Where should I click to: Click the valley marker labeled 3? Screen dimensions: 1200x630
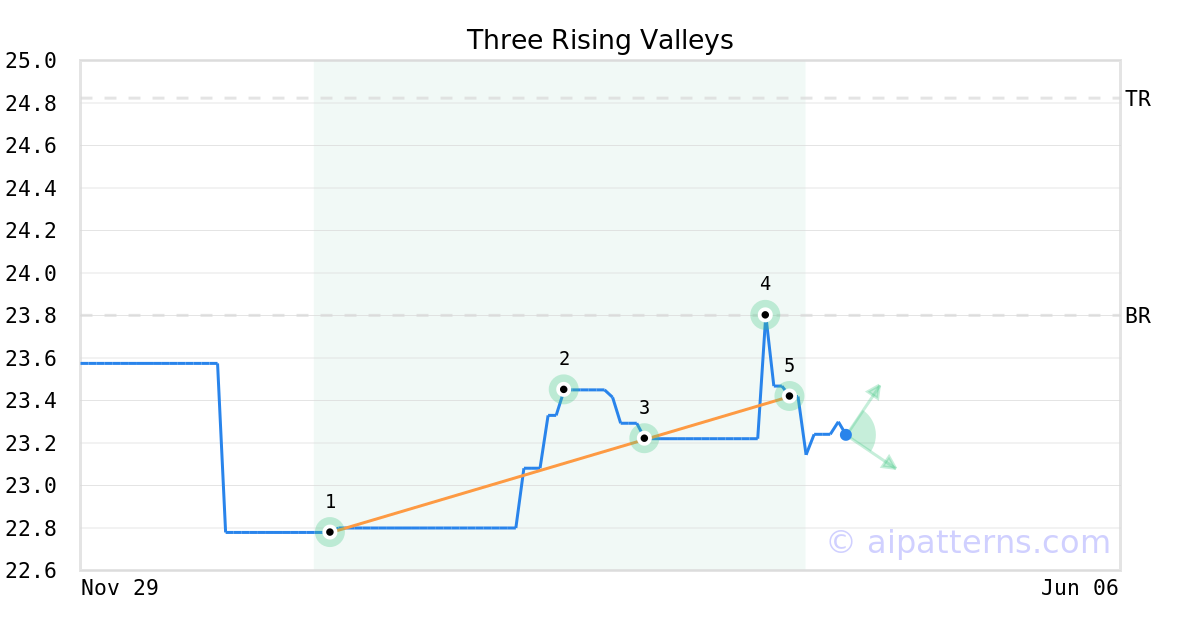pos(644,438)
